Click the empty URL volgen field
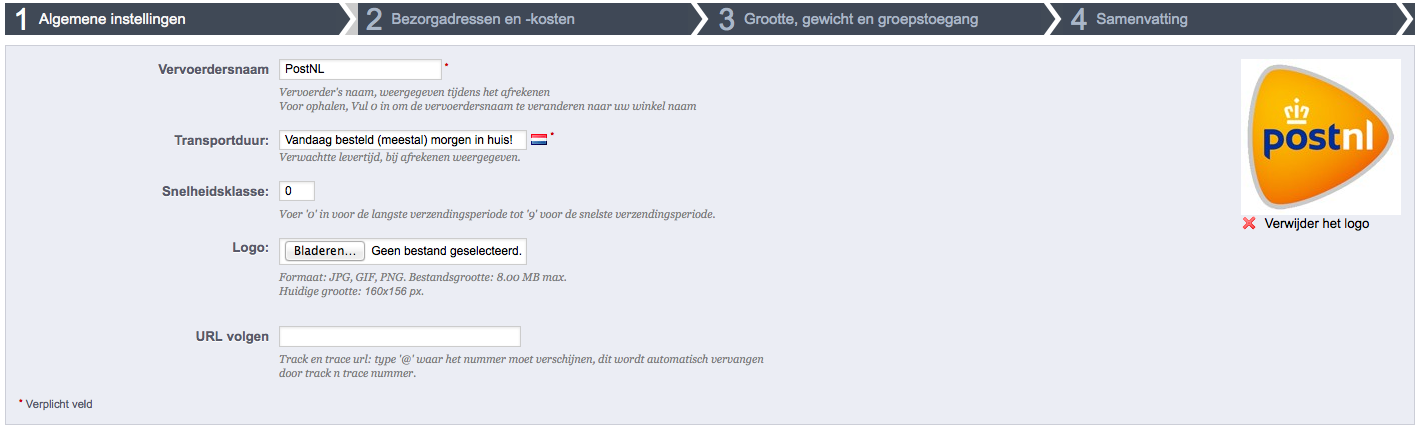Screen dimensions: 1423x432 click(x=400, y=336)
